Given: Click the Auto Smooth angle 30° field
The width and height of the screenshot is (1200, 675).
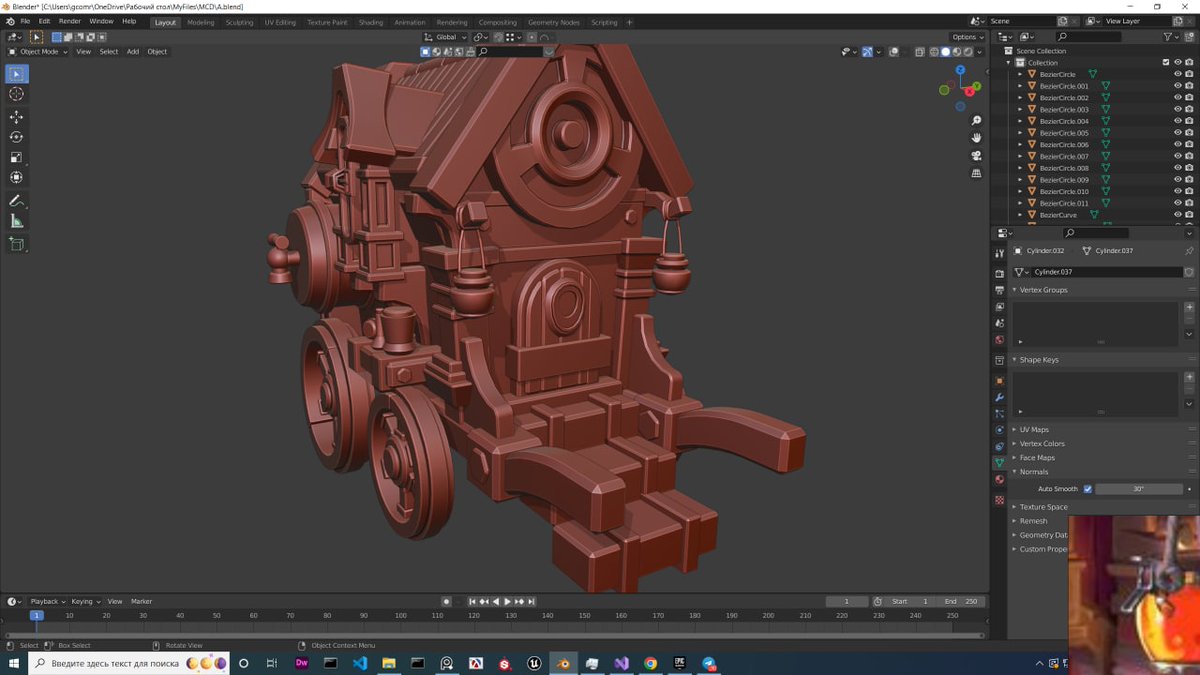Looking at the screenshot, I should [1138, 489].
